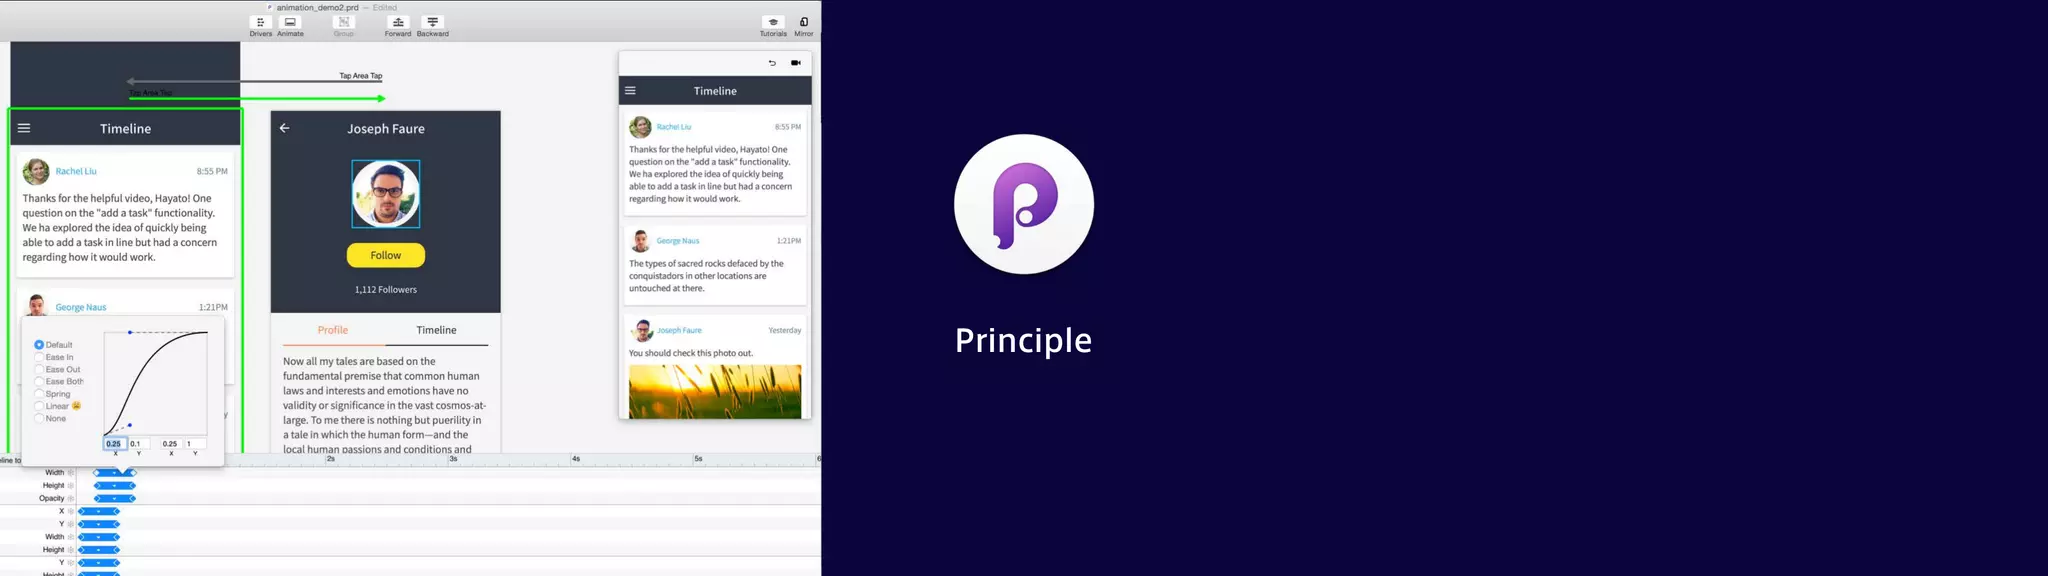This screenshot has height=576, width=2048.
Task: Click the 1 Y curve field
Action: [x=195, y=444]
